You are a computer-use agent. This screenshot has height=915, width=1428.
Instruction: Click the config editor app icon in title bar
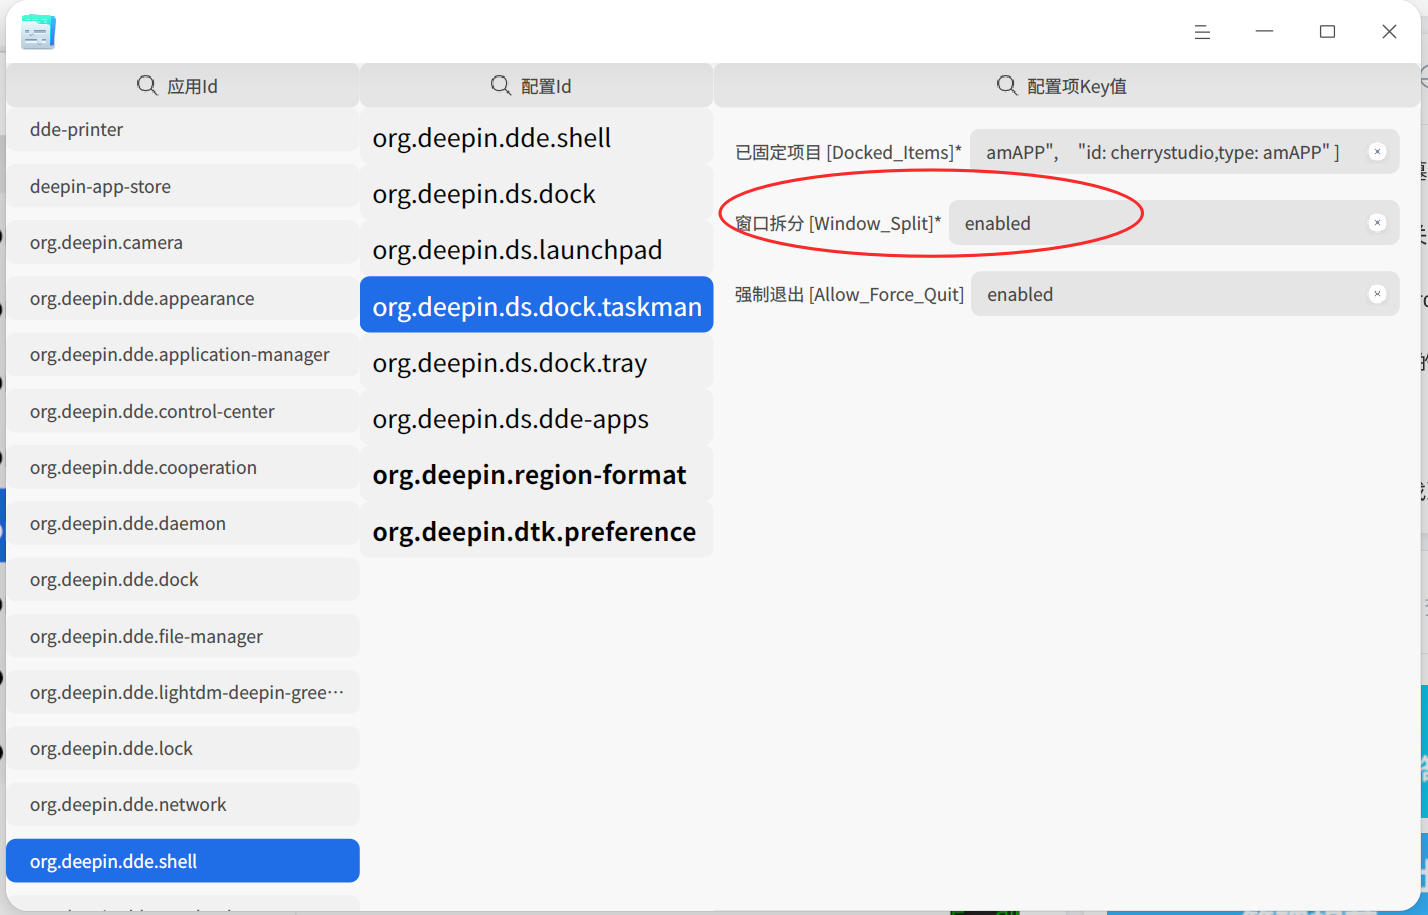coord(38,32)
